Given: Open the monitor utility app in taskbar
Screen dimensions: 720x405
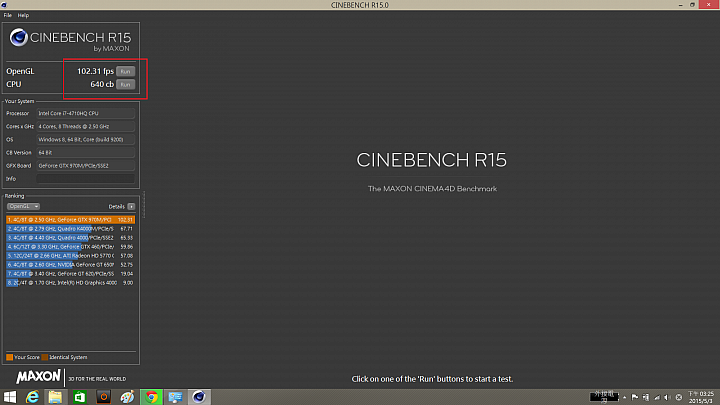Looking at the screenshot, I should (x=175, y=397).
